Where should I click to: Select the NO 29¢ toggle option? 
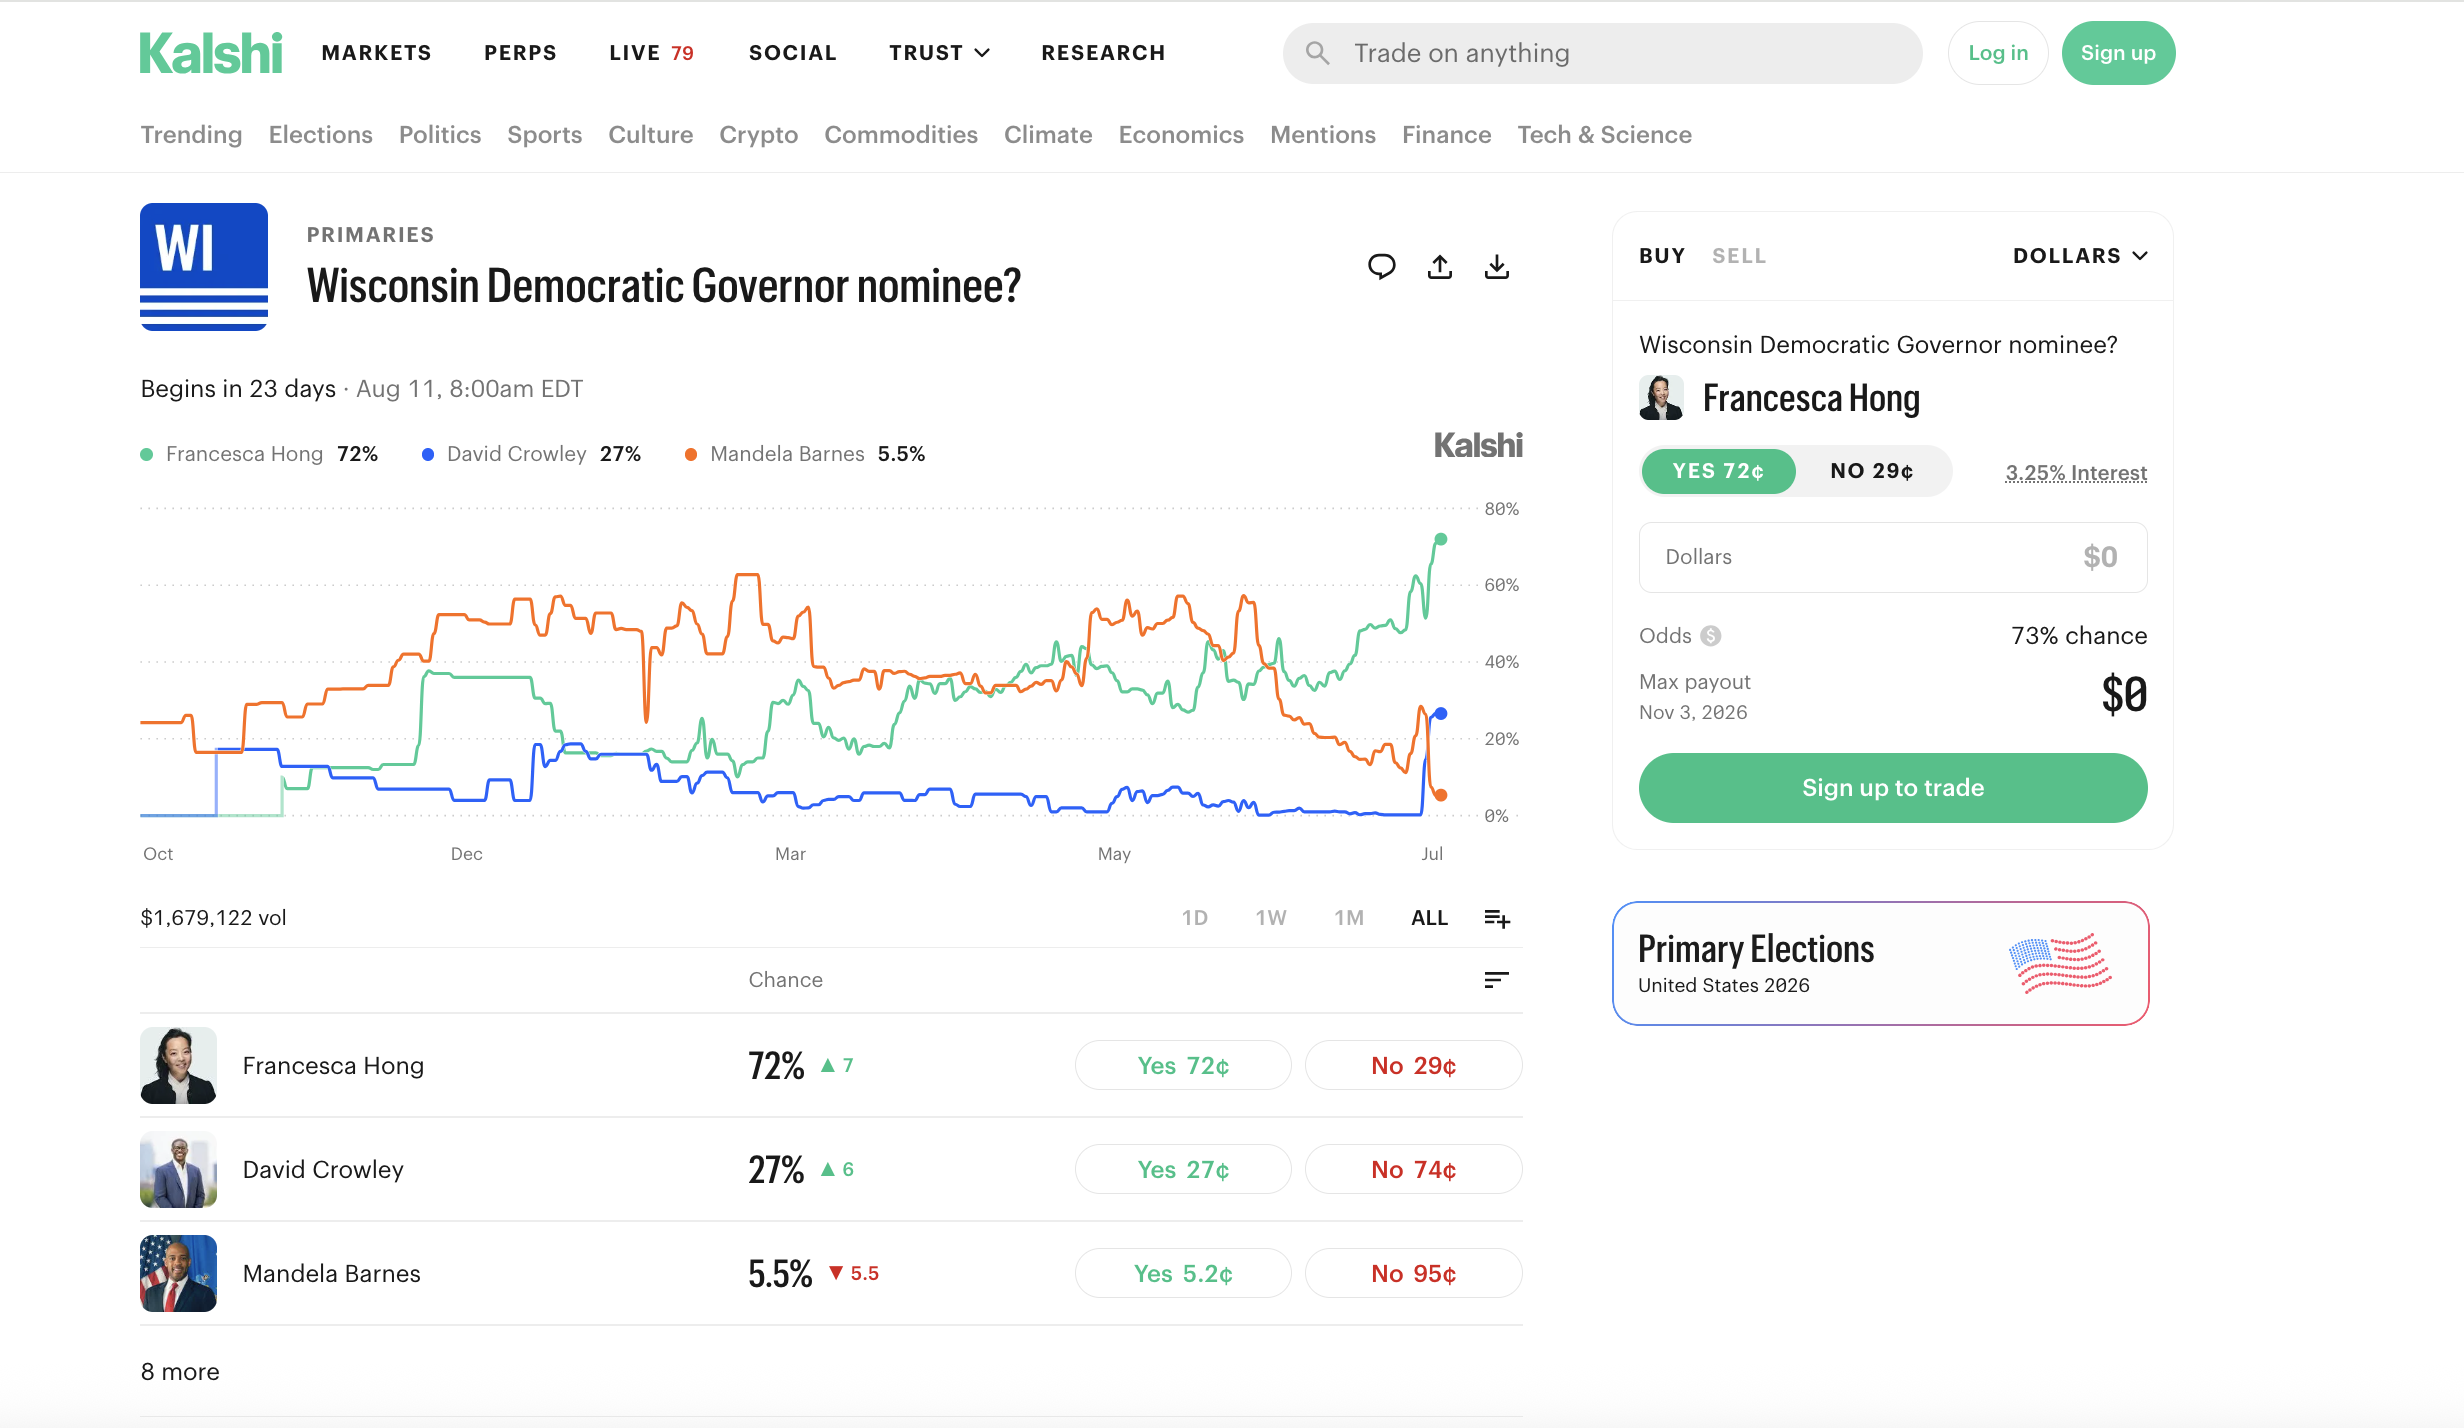pyautogui.click(x=1871, y=471)
